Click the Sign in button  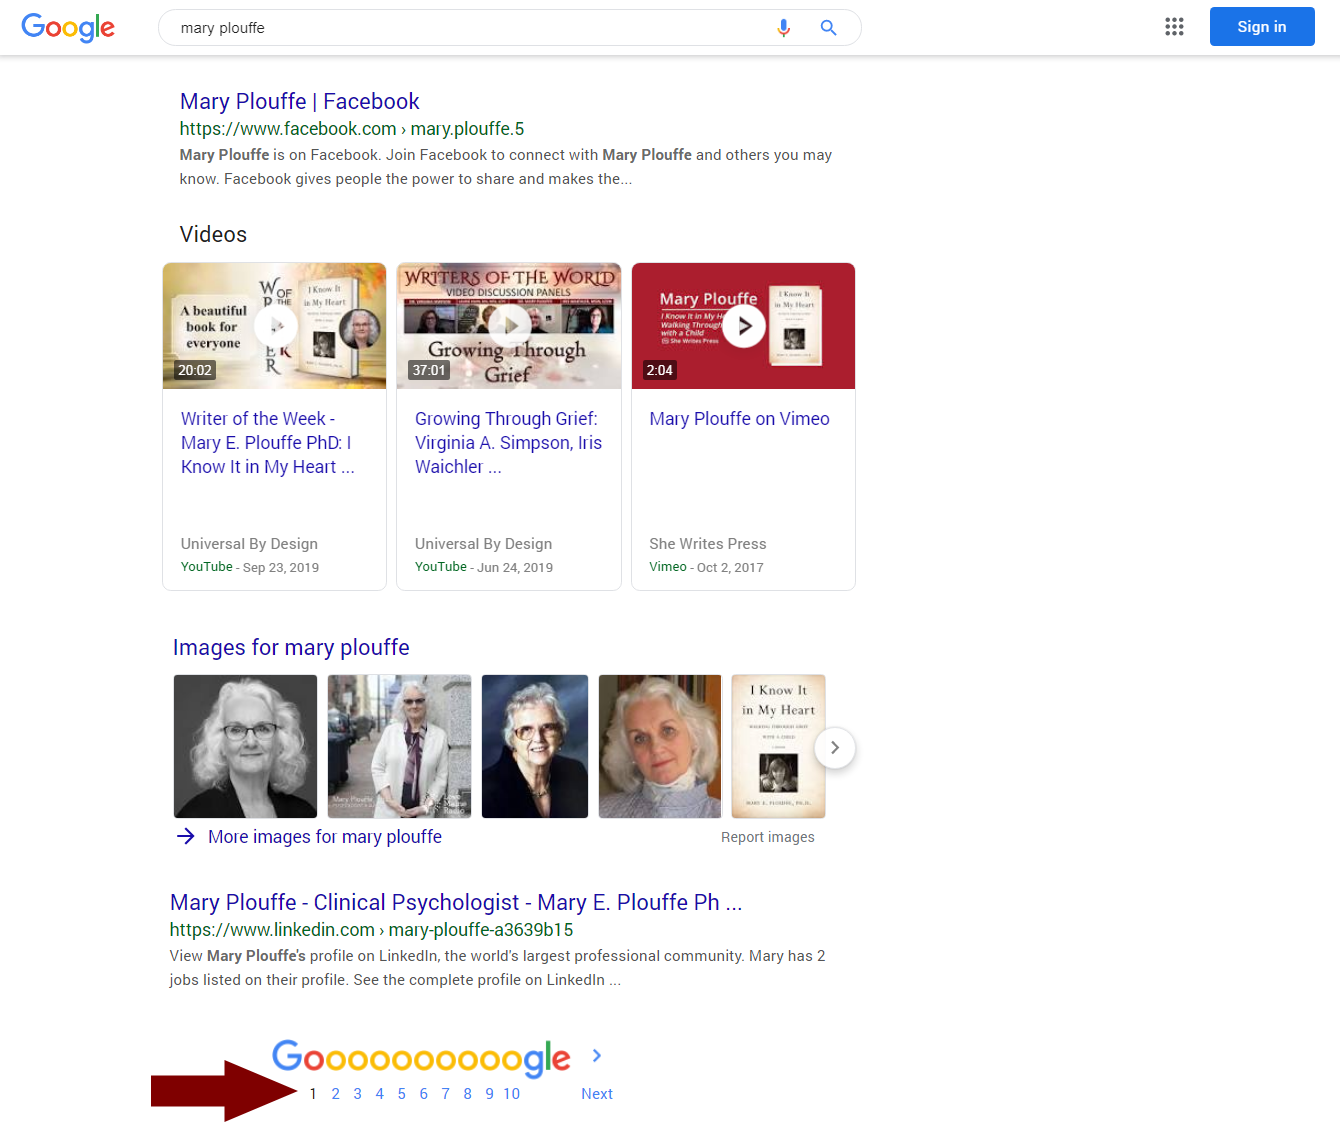point(1262,27)
